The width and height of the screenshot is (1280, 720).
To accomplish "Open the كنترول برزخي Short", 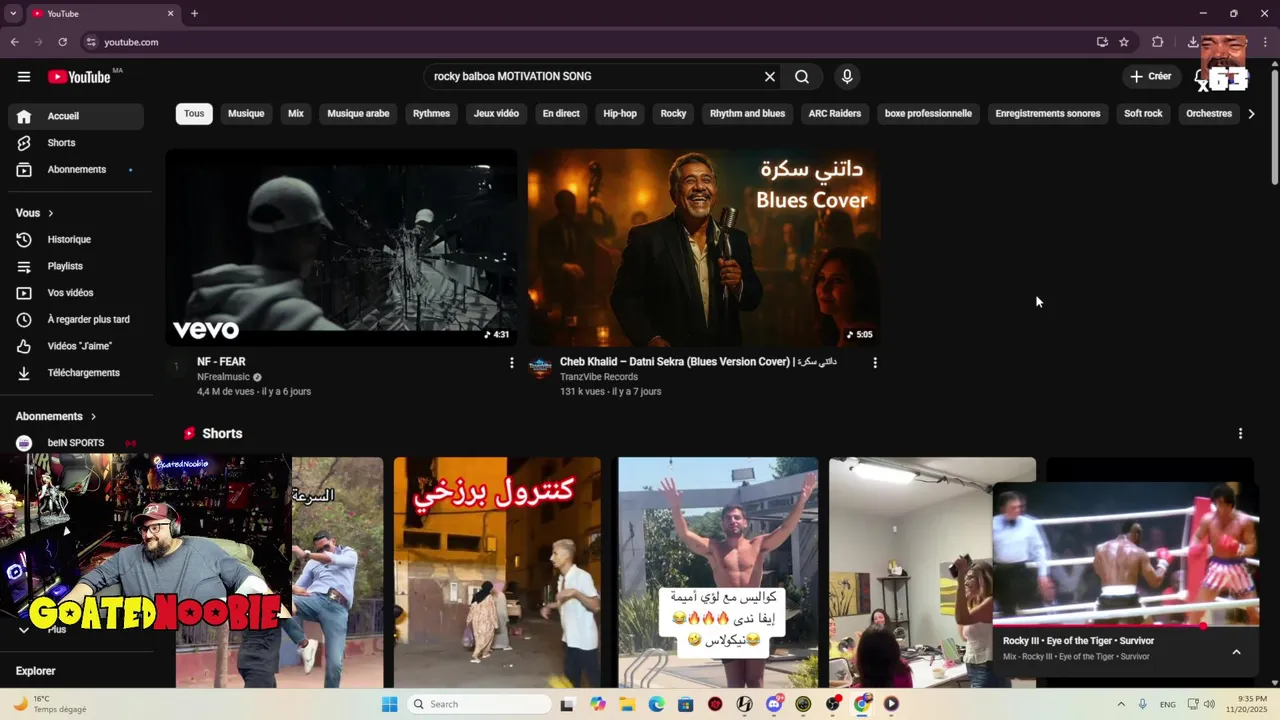I will click(x=497, y=572).
